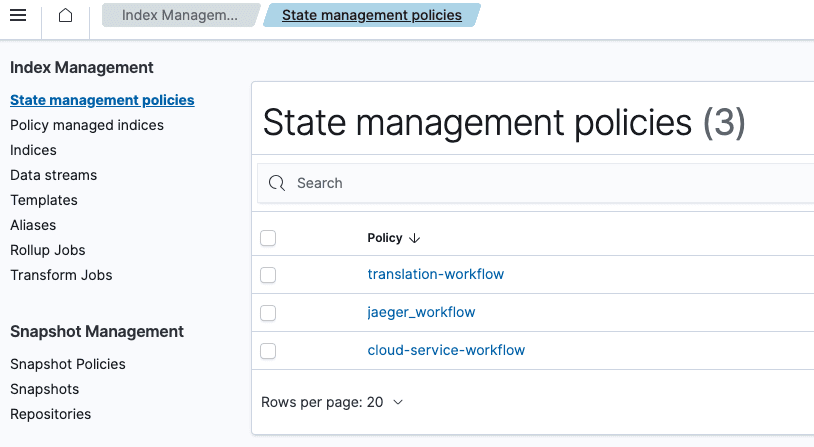Tick the cloud-service-workflow row checkbox
814x447 pixels.
(x=268, y=350)
